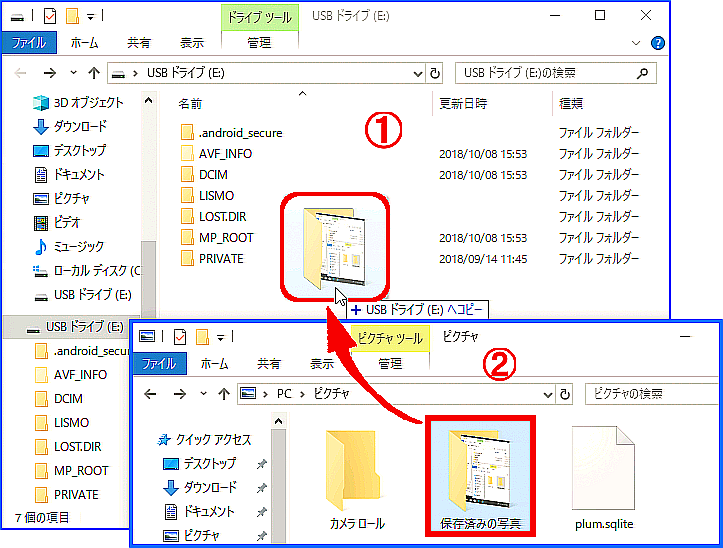
Task: Select ピクチャ in USB window navigation pane
Action: [x=61, y=198]
